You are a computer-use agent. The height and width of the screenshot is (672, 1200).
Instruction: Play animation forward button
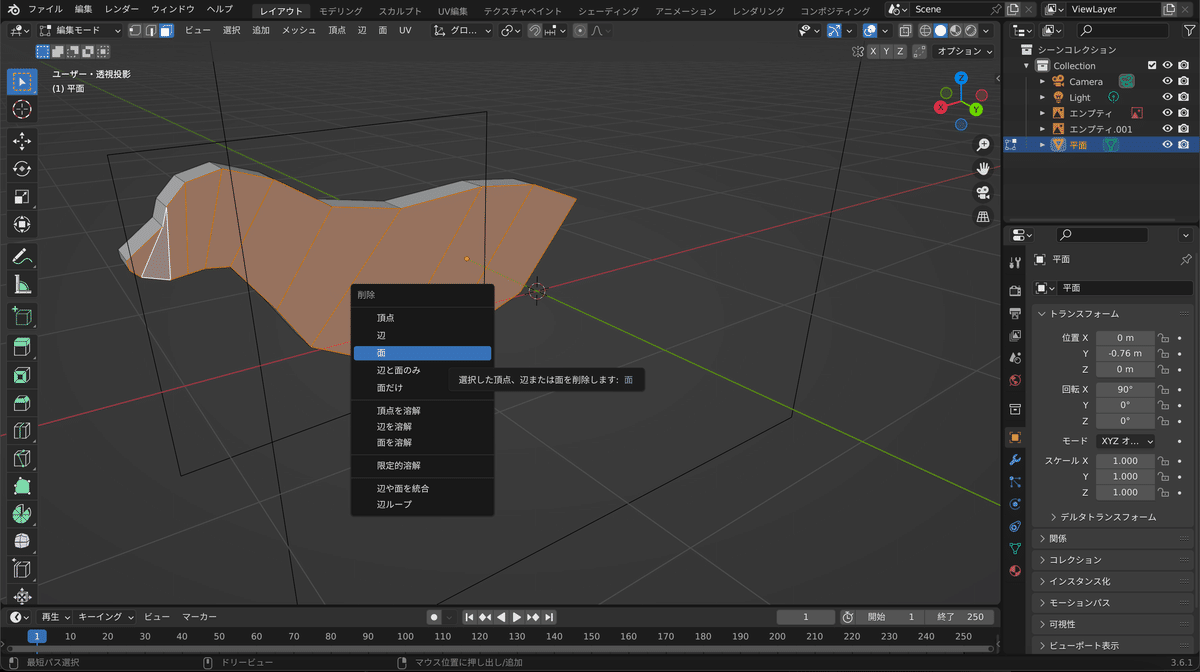point(517,617)
